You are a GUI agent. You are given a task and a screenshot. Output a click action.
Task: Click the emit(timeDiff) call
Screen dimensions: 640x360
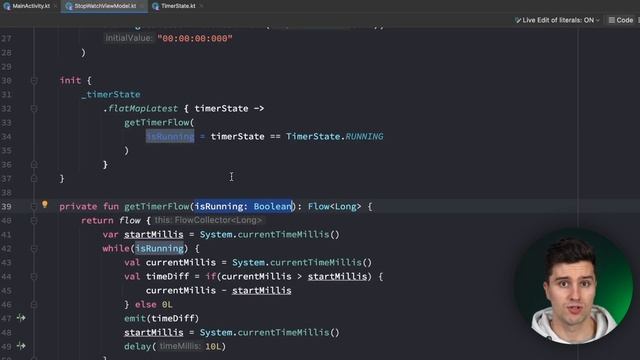point(162,318)
